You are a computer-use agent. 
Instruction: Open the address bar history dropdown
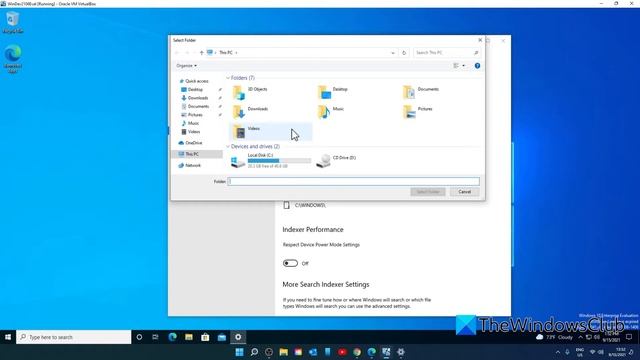(393, 53)
